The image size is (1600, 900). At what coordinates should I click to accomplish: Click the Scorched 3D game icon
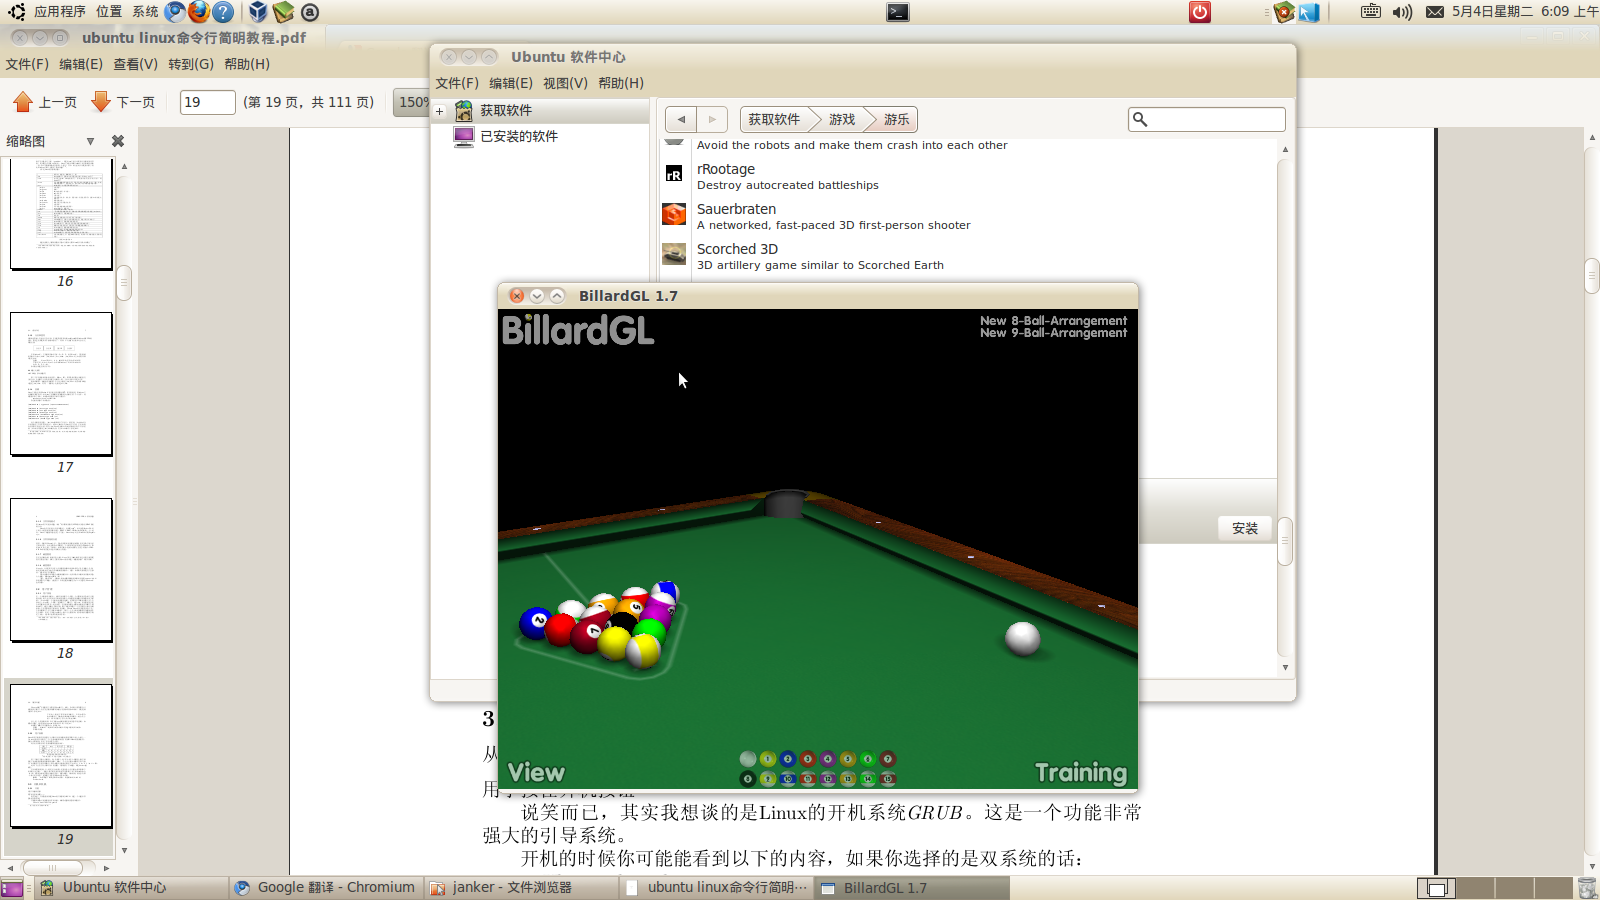tap(674, 254)
